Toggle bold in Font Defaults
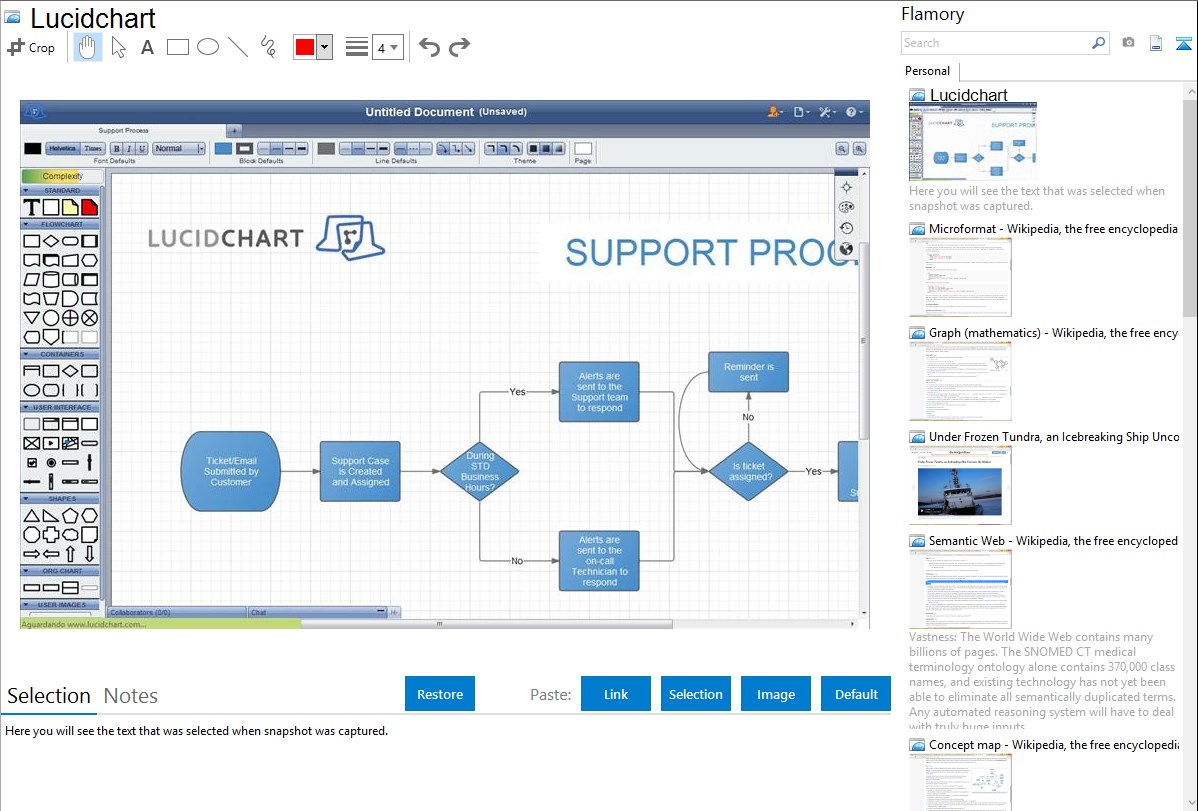 point(116,148)
